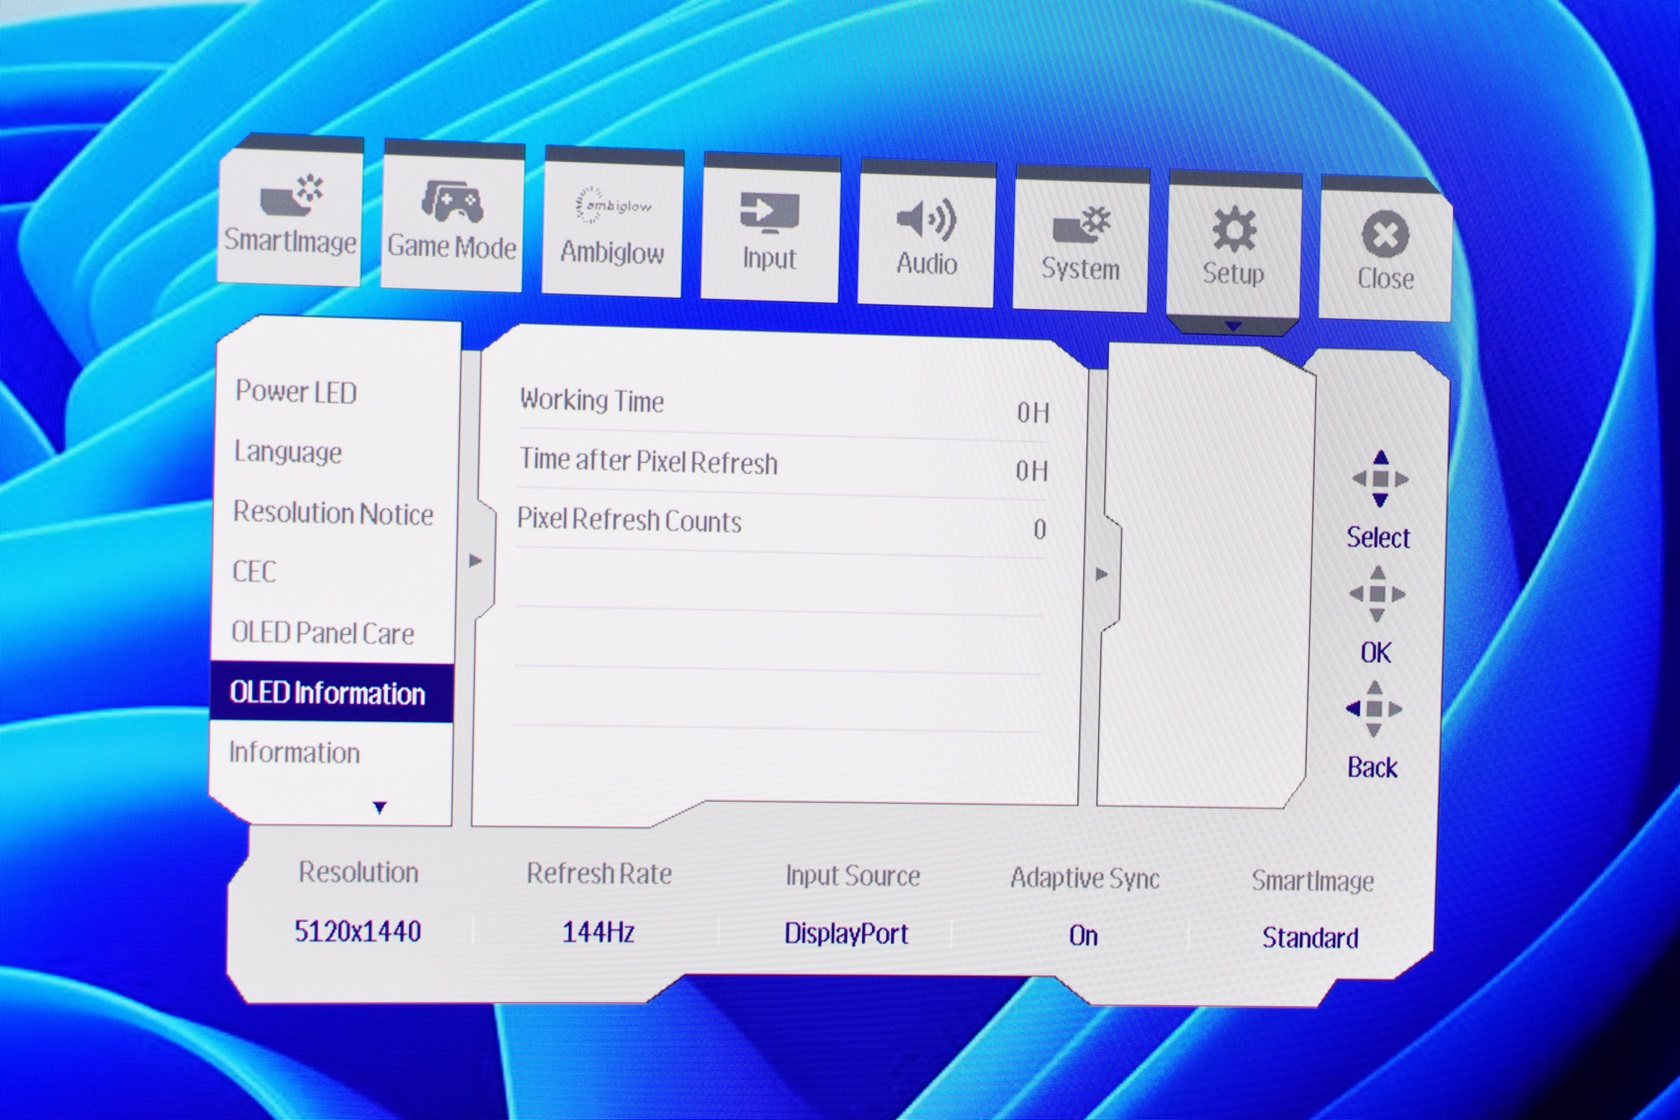Viewport: 1680px width, 1120px height.
Task: Click the OK direction pad icon
Action: 1377,594
